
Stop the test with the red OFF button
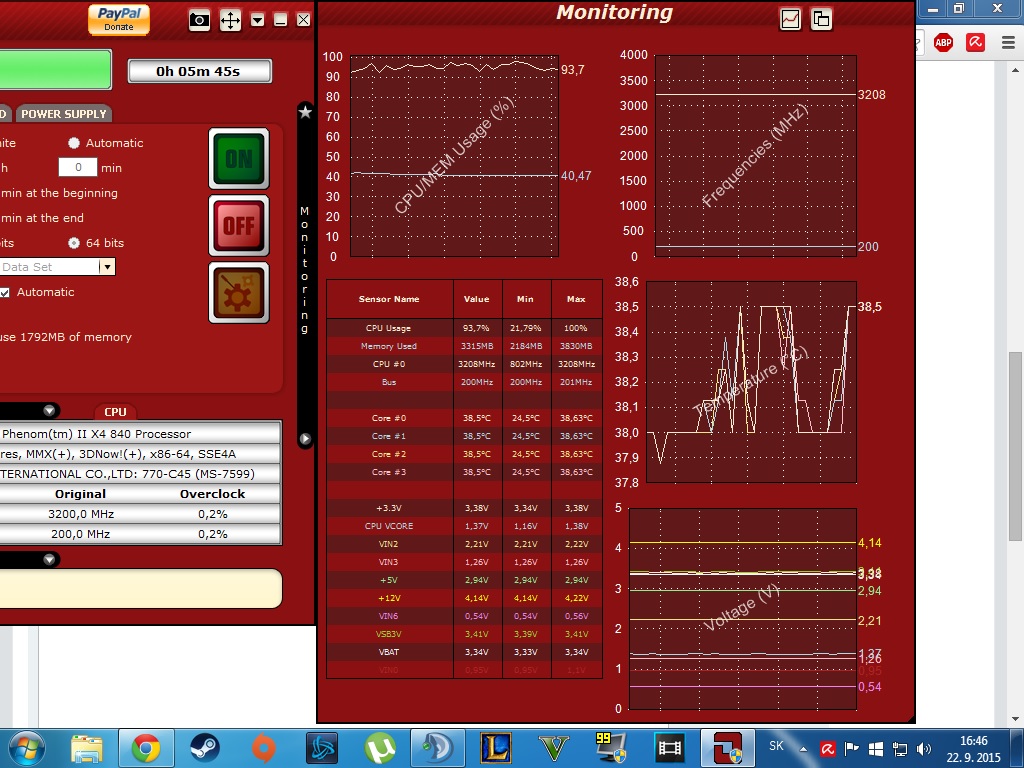coord(239,226)
